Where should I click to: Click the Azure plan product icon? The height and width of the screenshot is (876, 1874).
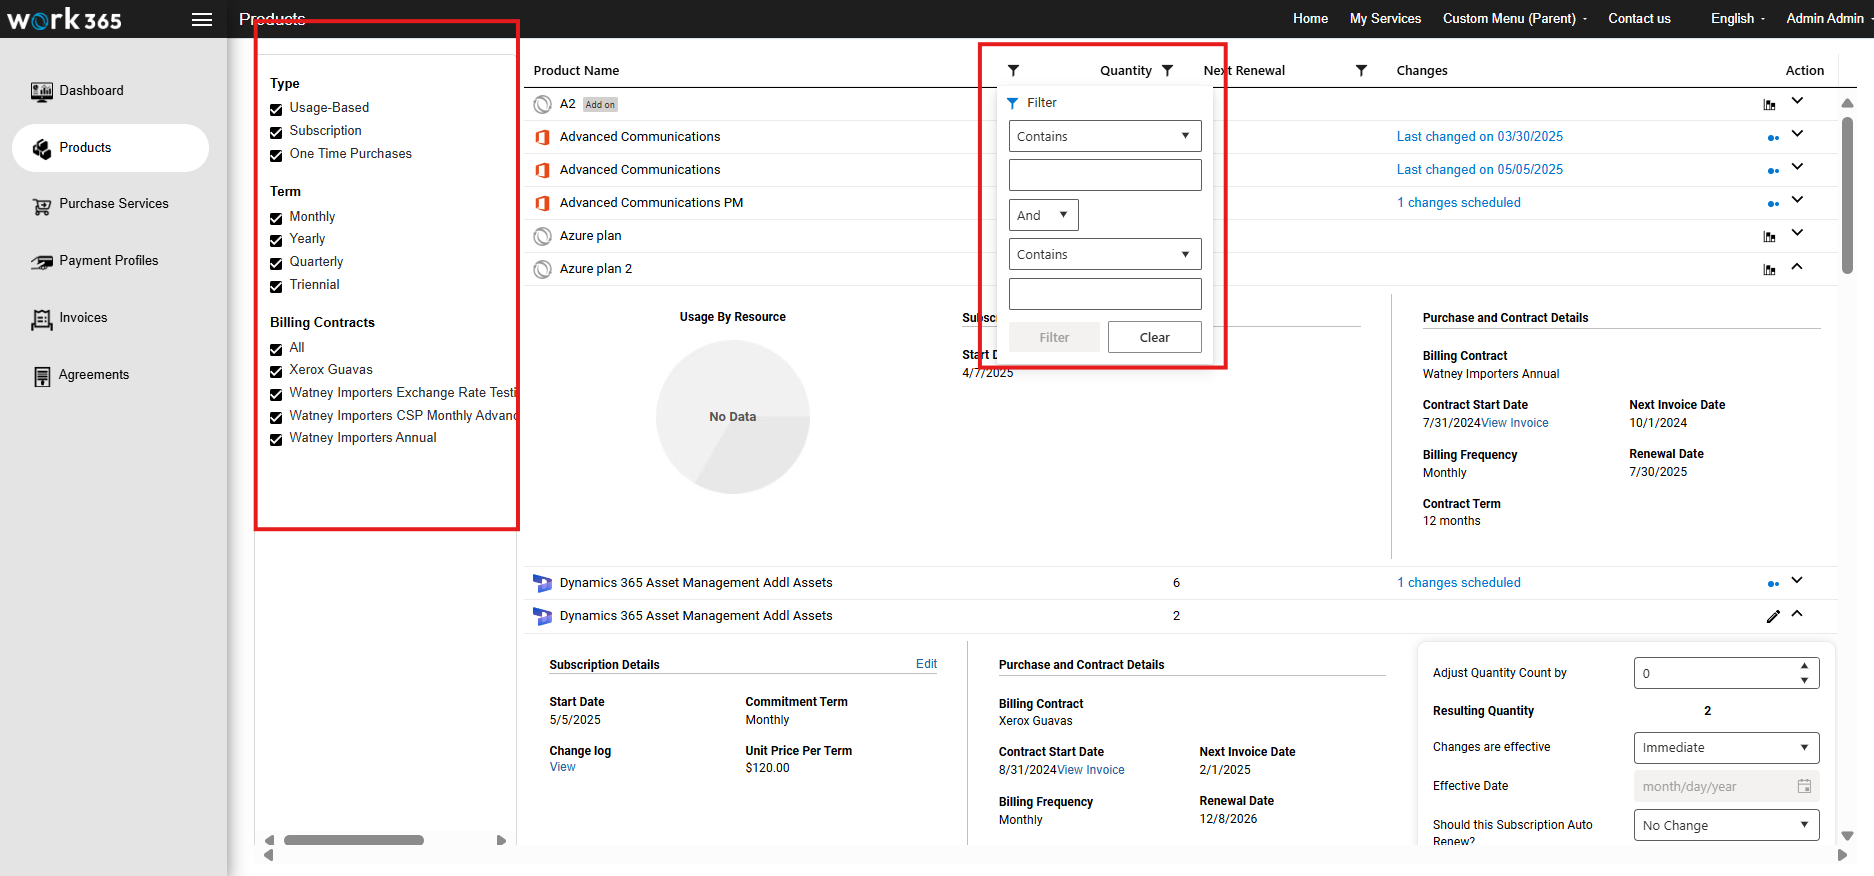tap(543, 236)
